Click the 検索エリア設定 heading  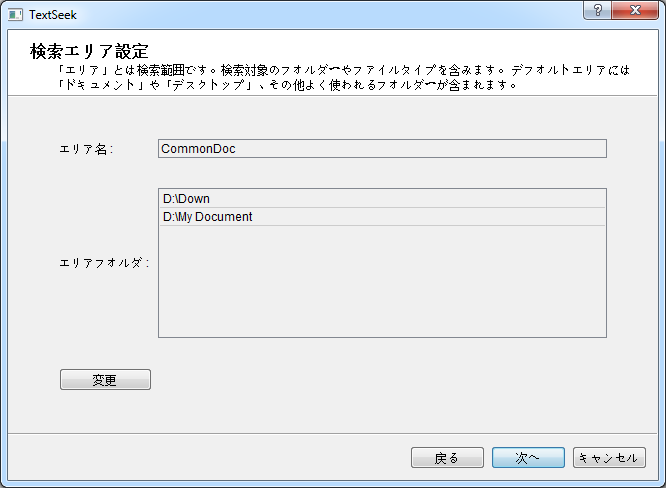[89, 51]
